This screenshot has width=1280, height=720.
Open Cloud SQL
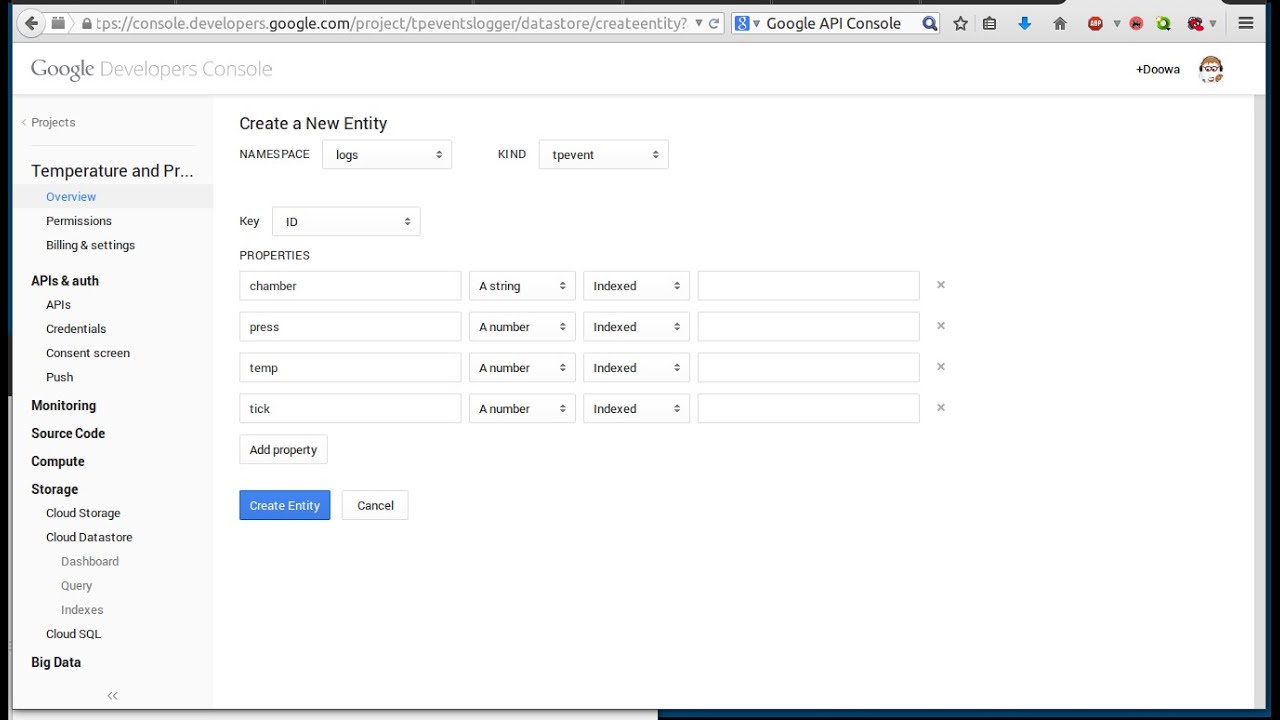(73, 634)
